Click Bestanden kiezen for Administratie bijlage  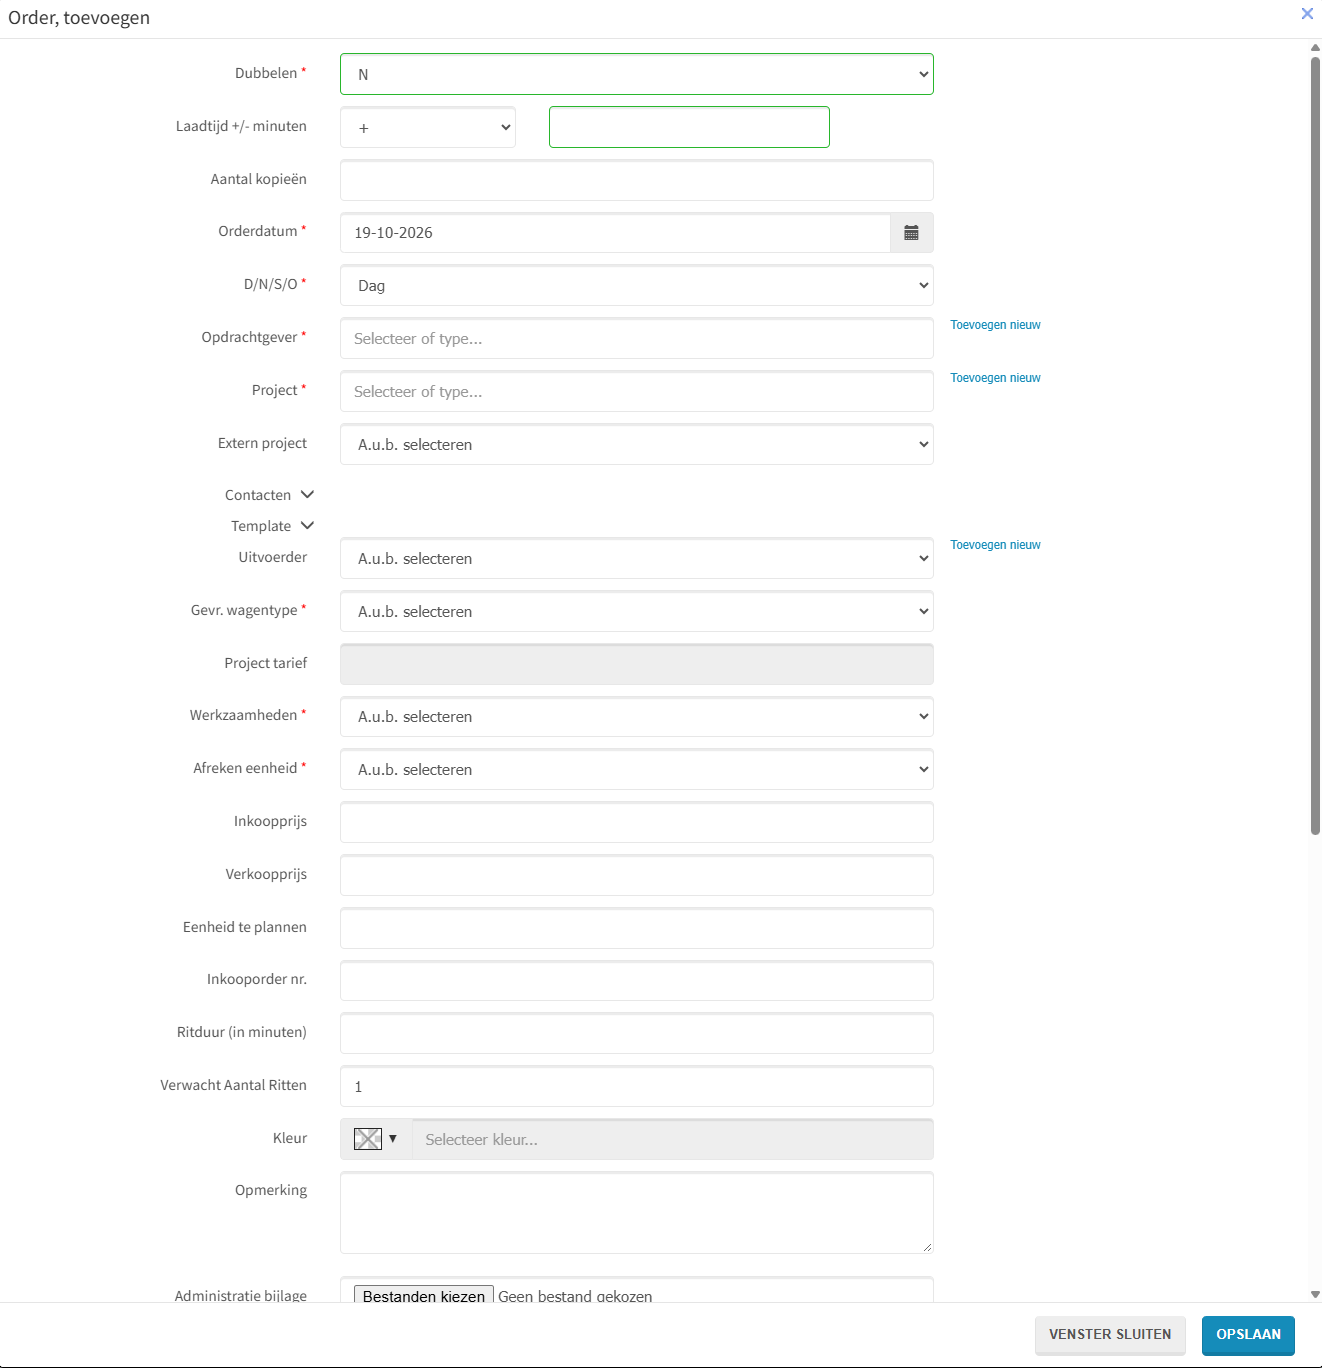[424, 1295]
